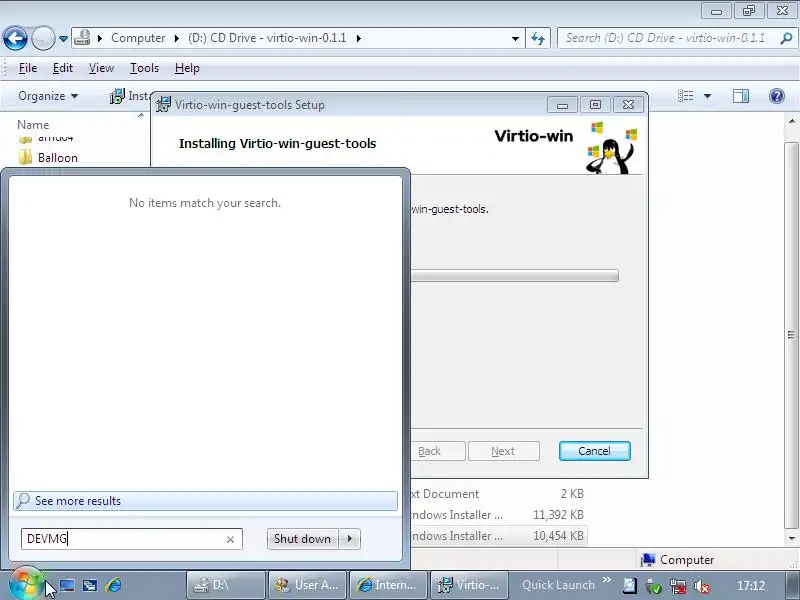Click the disabled Next button in setup
This screenshot has width=800, height=600.
click(x=504, y=451)
